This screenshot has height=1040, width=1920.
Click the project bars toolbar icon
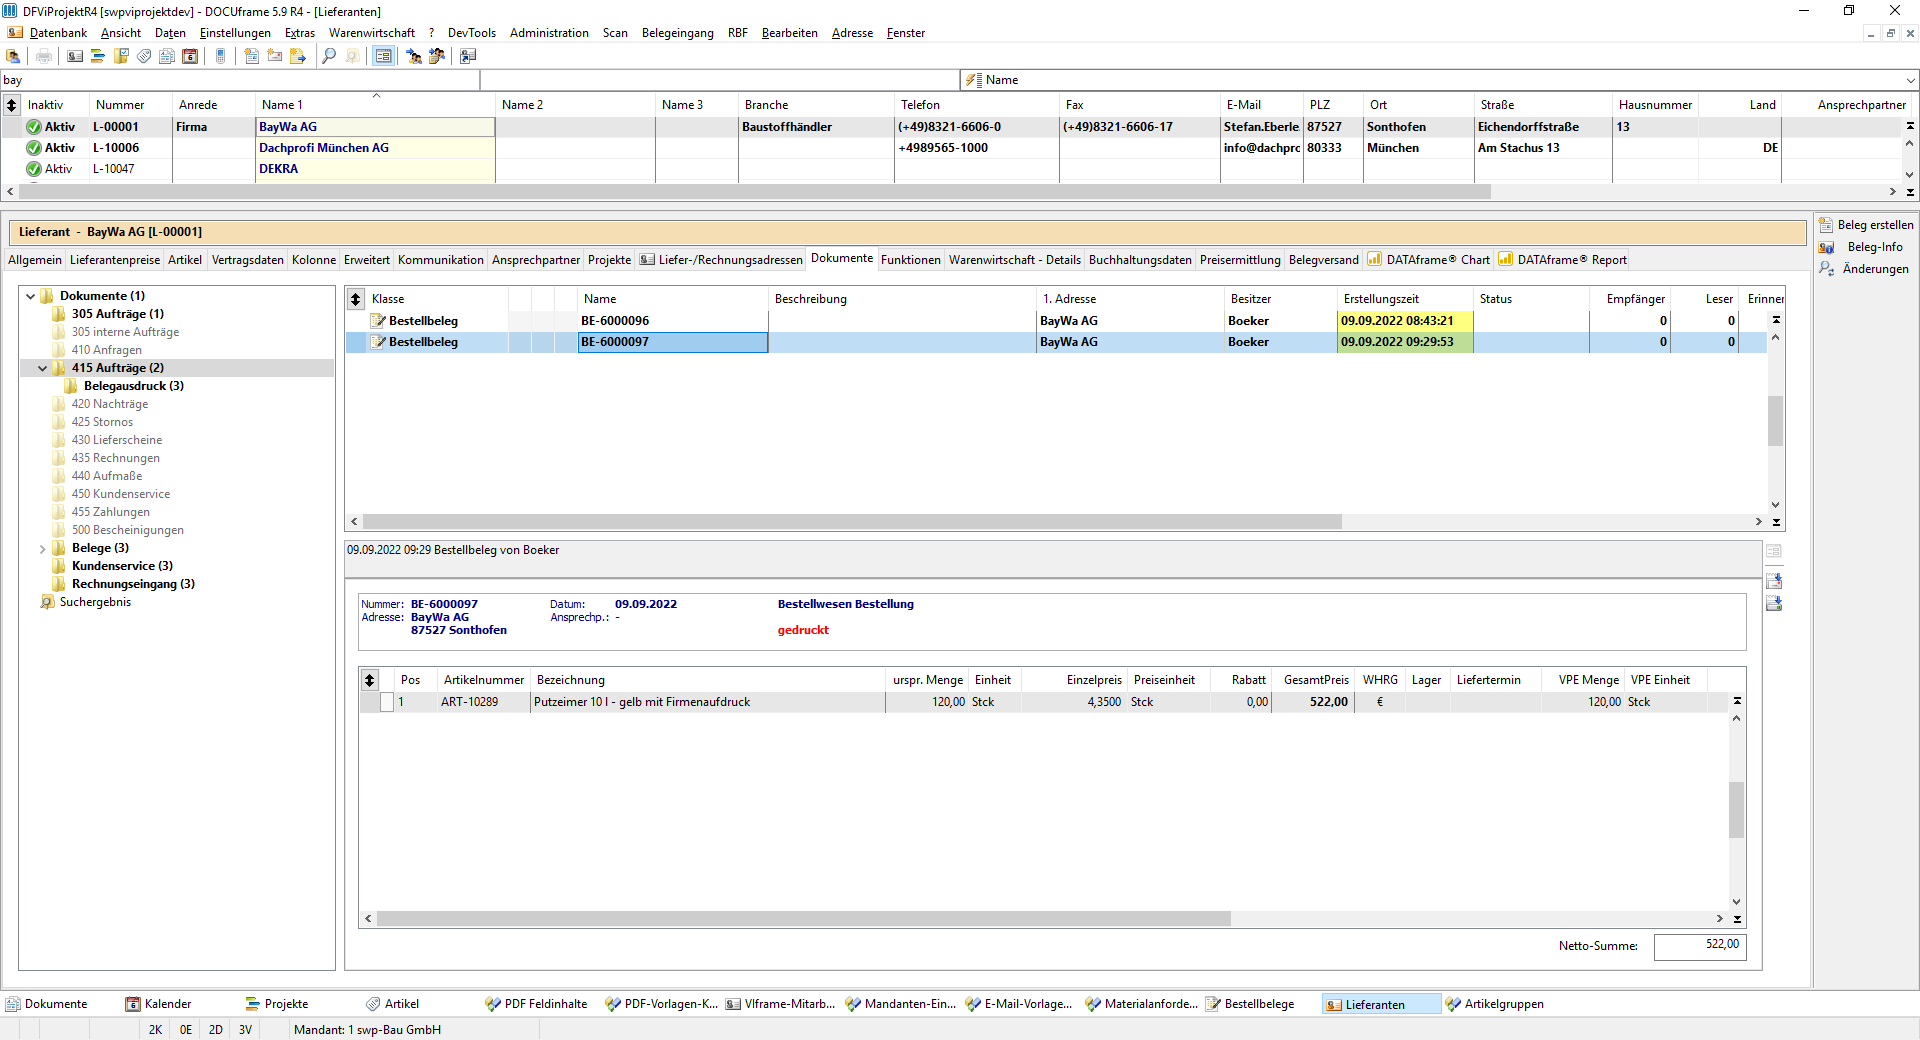[x=98, y=56]
